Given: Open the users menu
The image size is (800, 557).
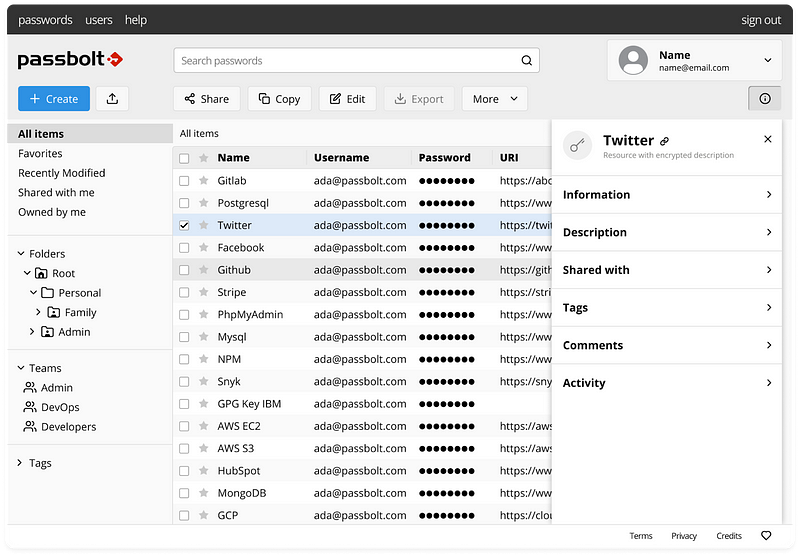Looking at the screenshot, I should 98,20.
